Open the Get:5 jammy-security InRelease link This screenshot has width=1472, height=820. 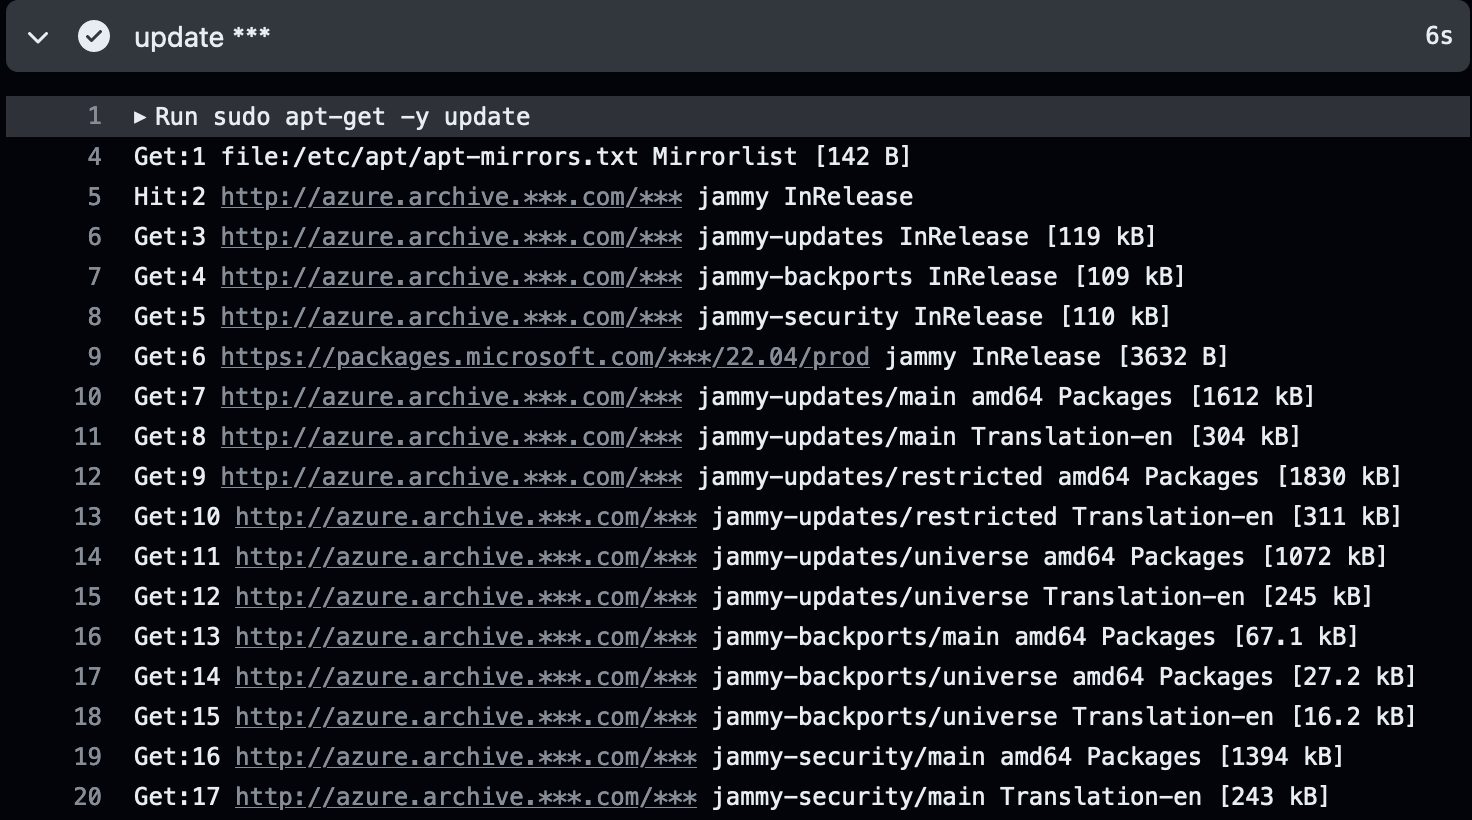tap(451, 317)
